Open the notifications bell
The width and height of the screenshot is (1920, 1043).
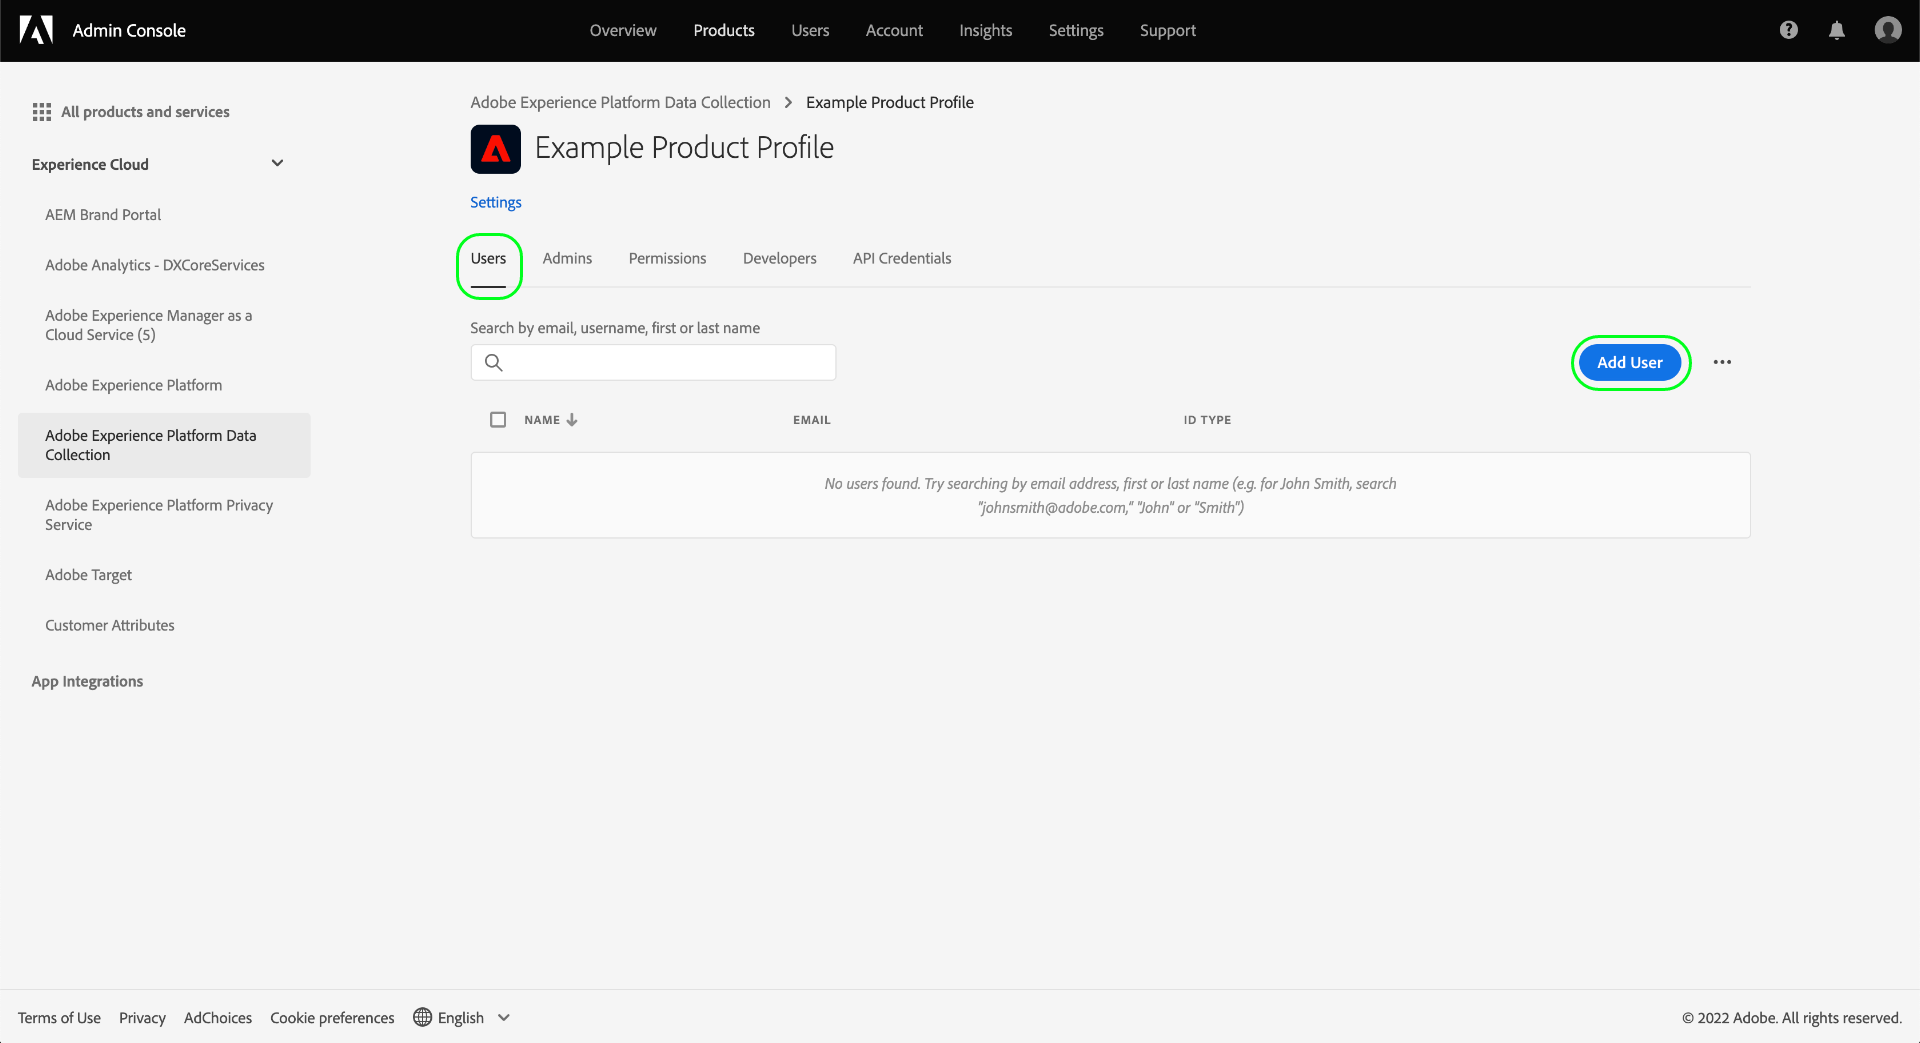(x=1837, y=30)
